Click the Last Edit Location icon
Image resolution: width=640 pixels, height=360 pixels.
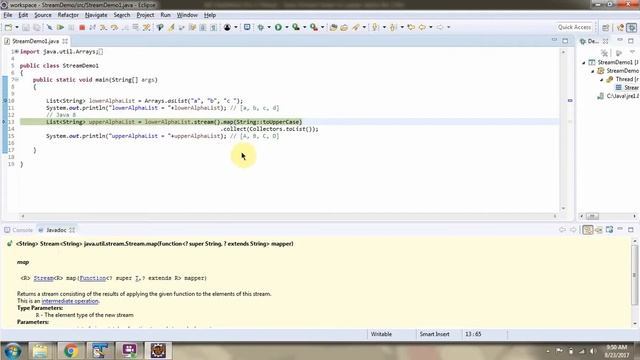click(x=411, y=27)
